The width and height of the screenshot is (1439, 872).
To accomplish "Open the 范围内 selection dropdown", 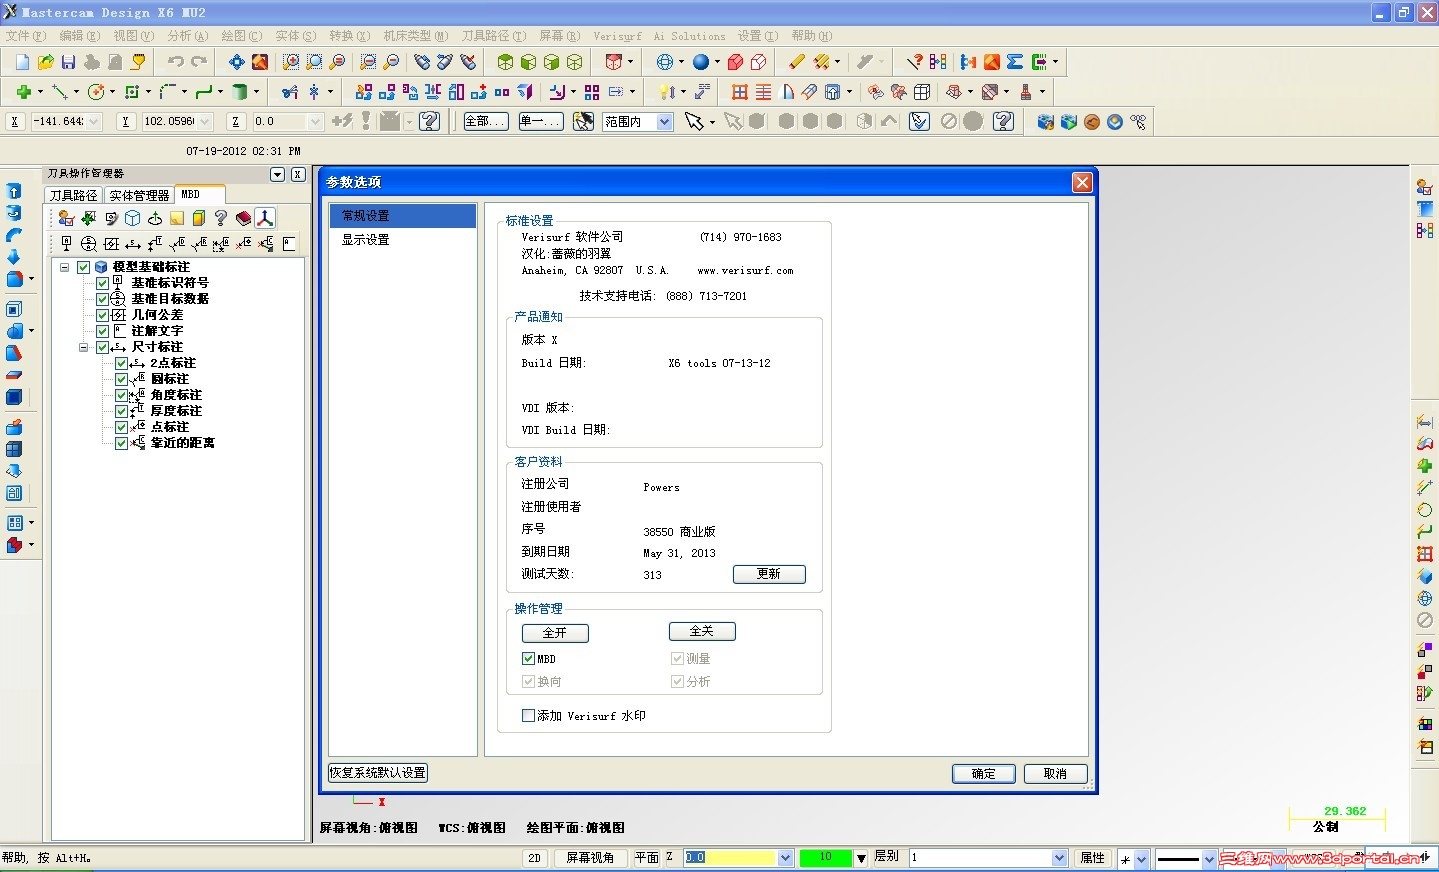I will point(665,122).
